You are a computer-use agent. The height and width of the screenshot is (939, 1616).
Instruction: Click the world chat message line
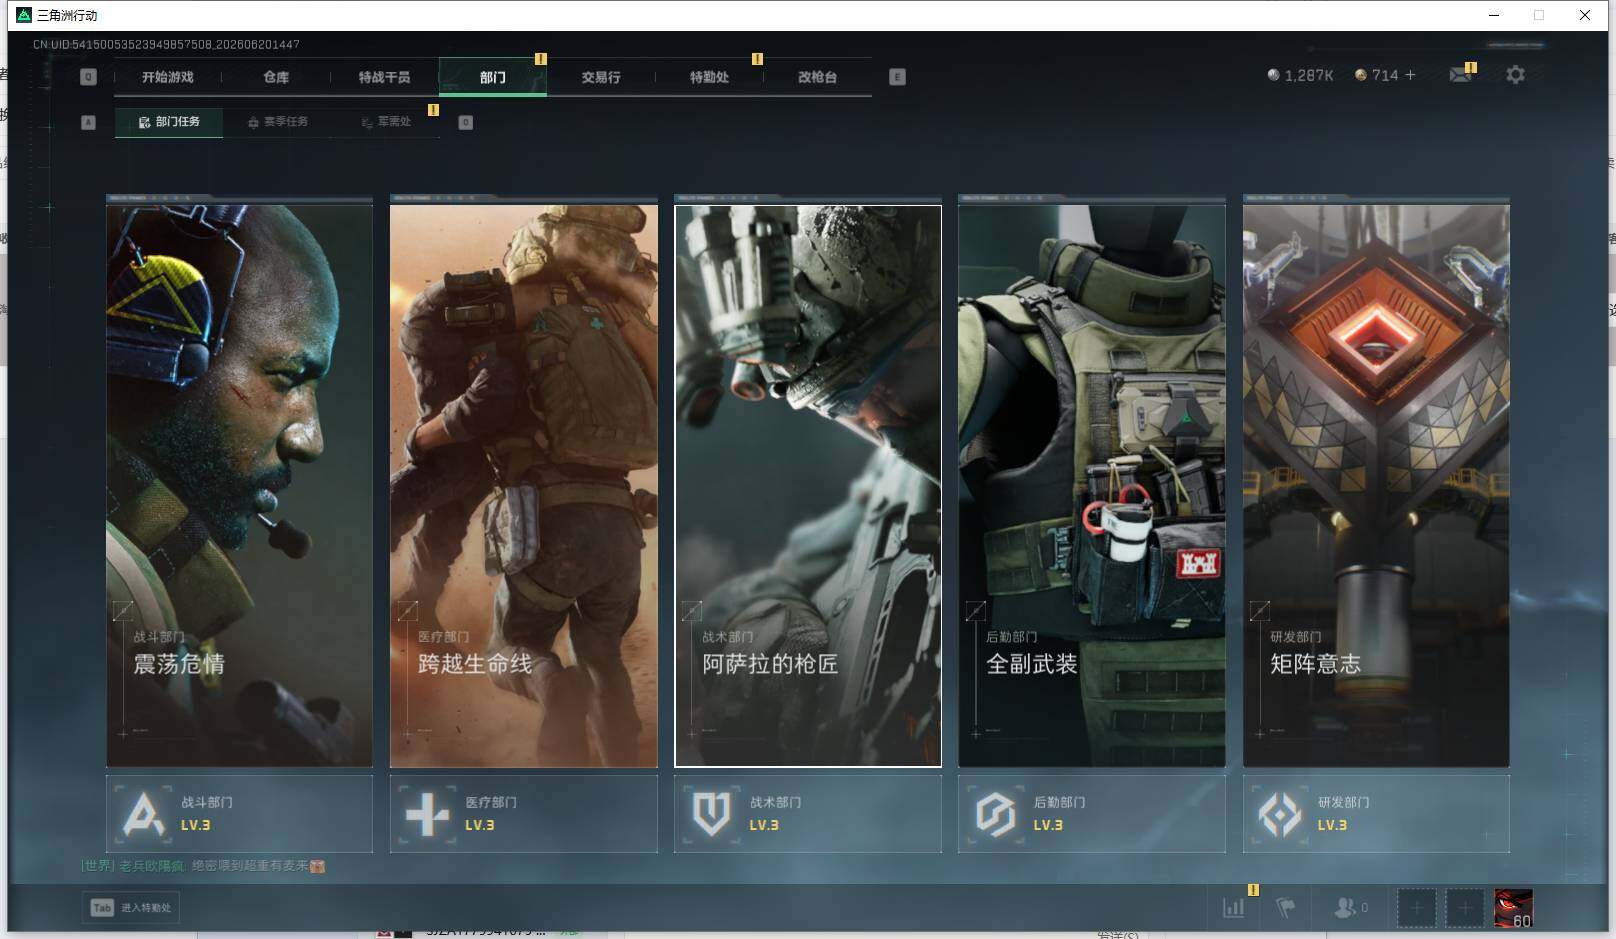pyautogui.click(x=203, y=866)
